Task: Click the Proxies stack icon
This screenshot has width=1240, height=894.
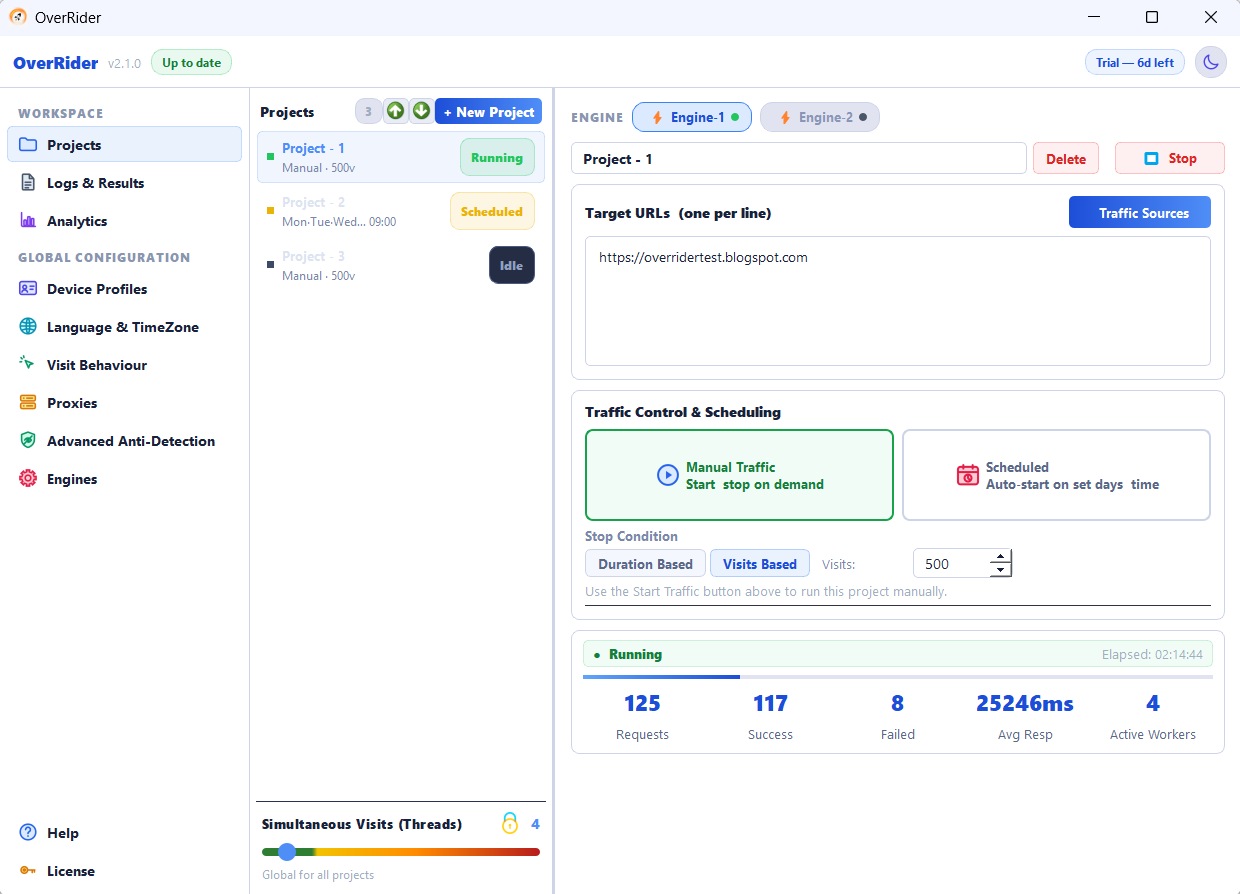Action: point(28,403)
